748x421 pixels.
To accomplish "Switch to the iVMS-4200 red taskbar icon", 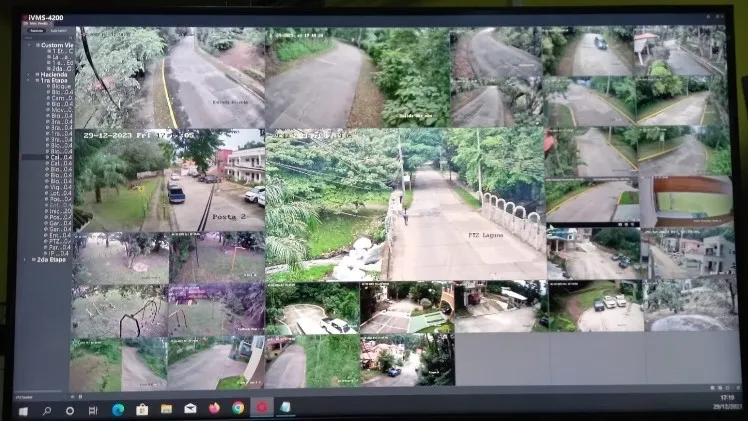I will 262,408.
